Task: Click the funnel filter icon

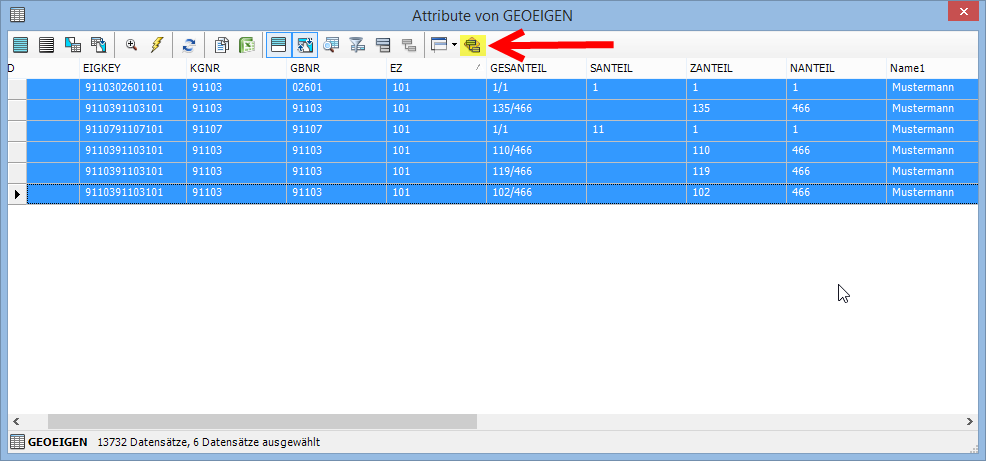Action: click(357, 45)
